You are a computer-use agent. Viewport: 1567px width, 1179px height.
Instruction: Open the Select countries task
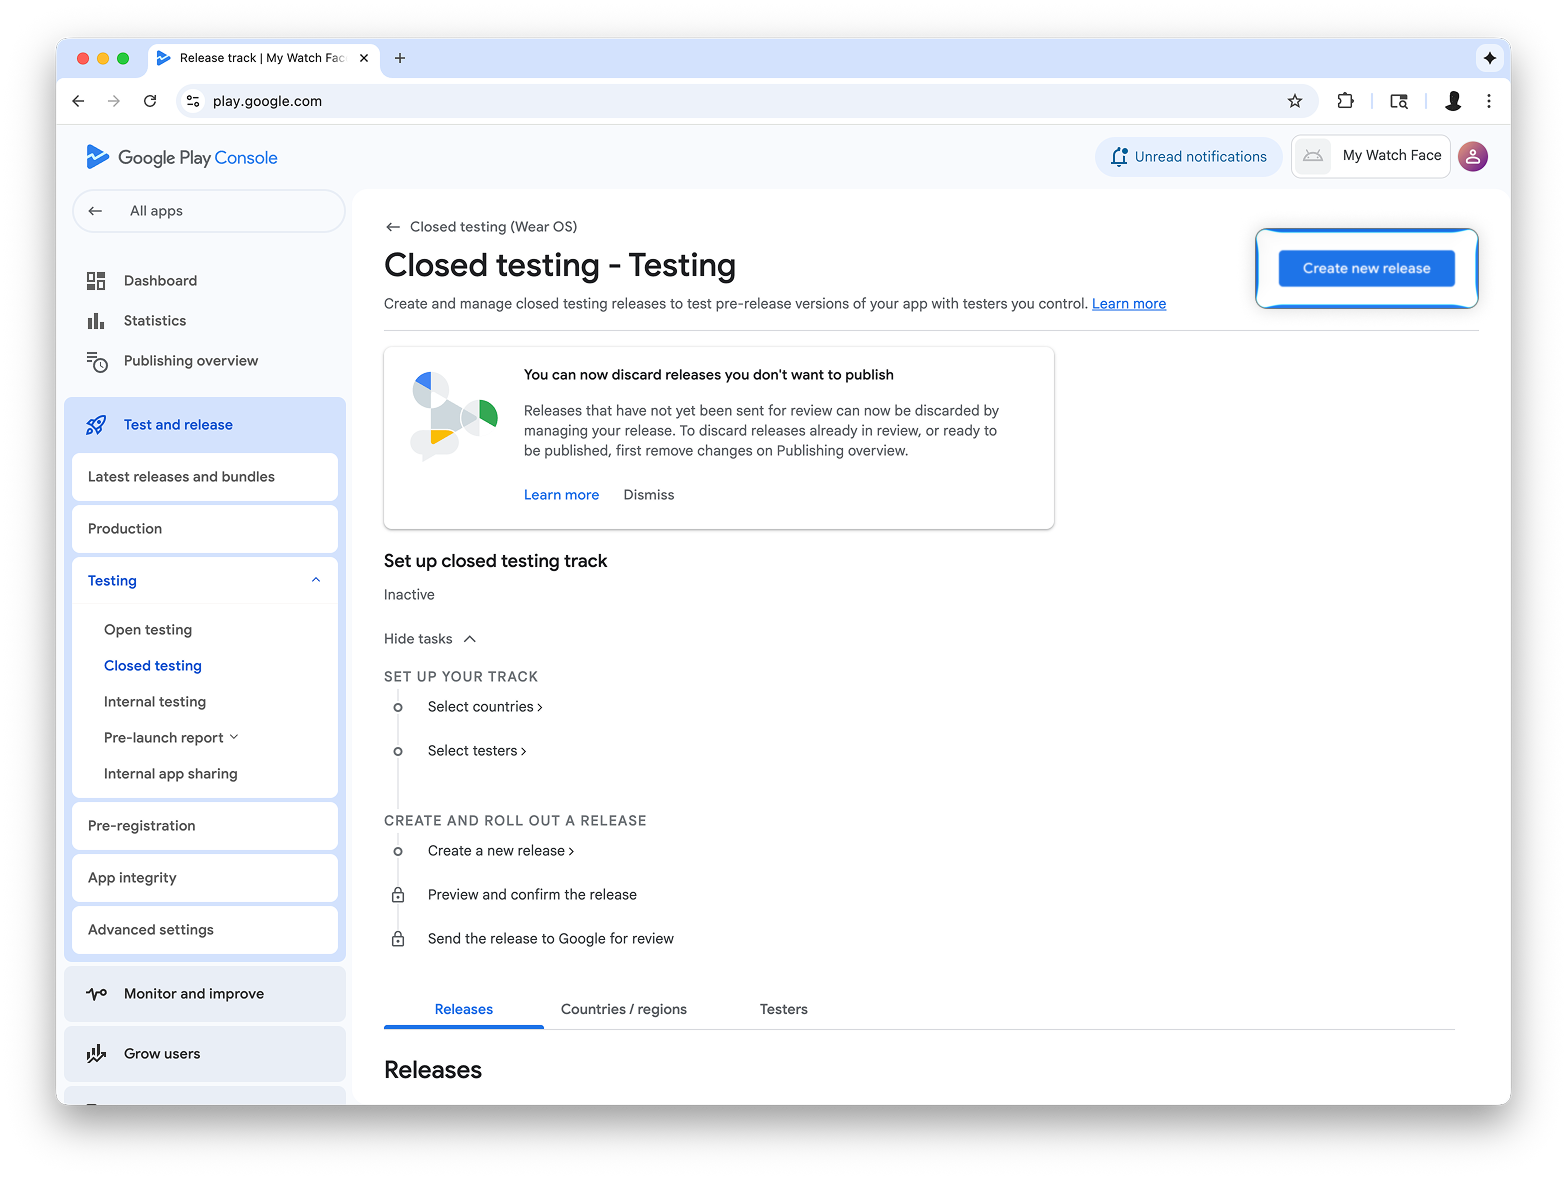pyautogui.click(x=484, y=707)
